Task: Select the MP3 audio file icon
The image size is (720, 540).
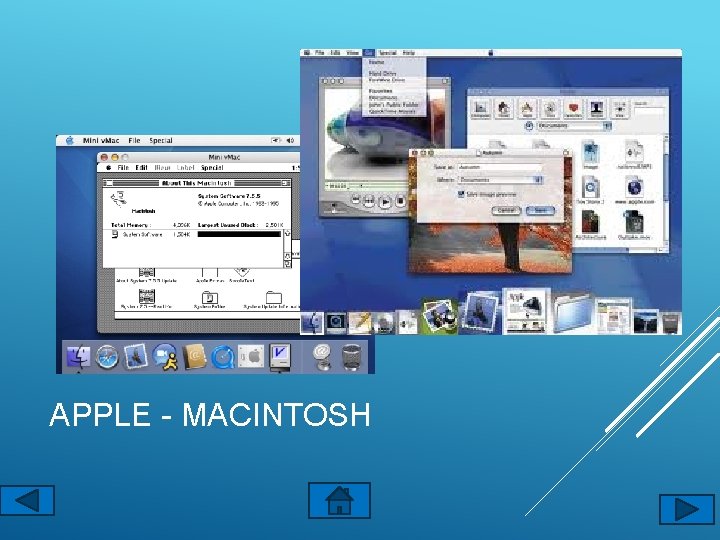Action: click(634, 154)
